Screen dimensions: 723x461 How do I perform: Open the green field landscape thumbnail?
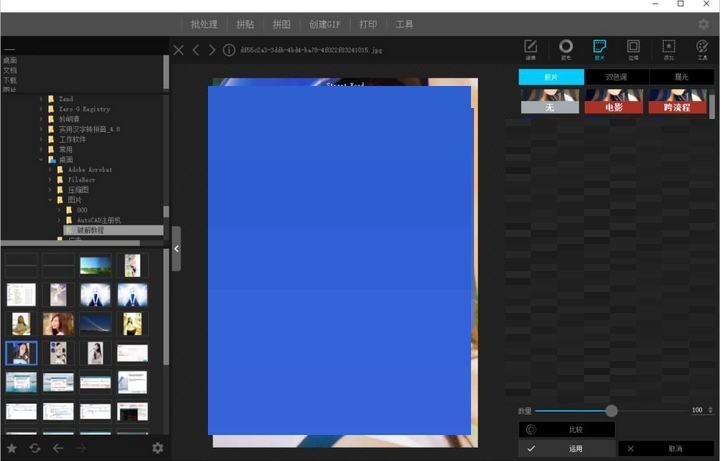pos(95,266)
